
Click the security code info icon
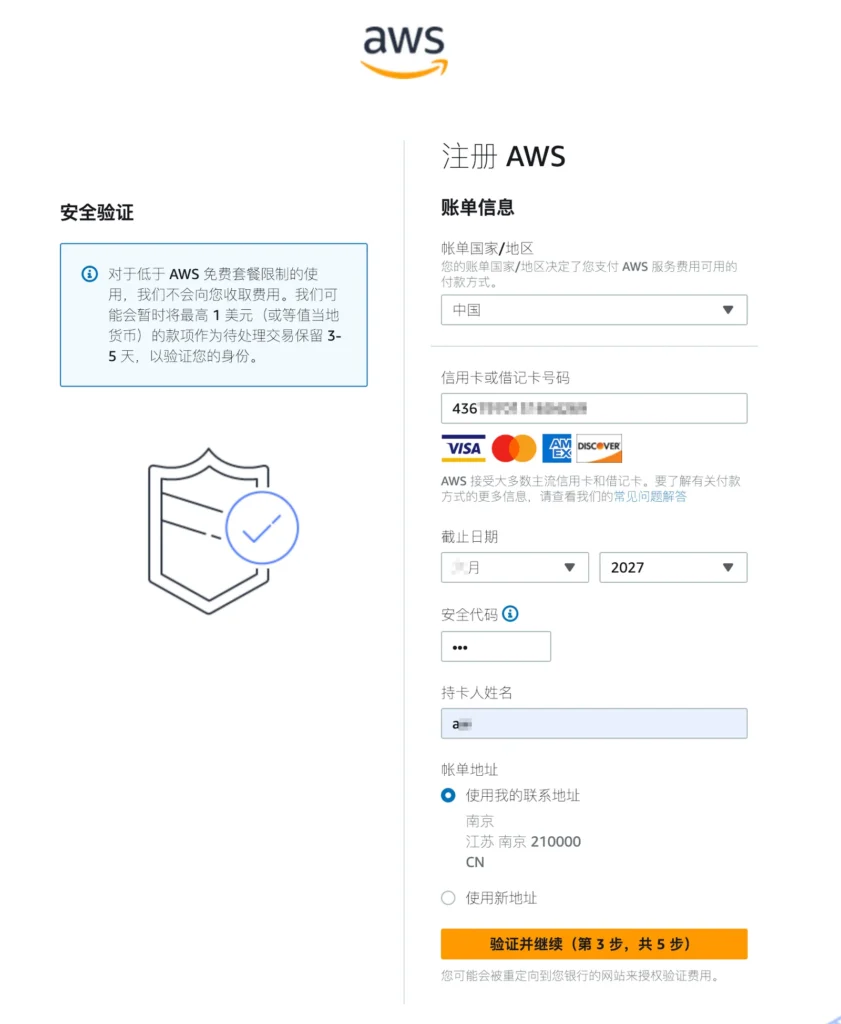click(511, 614)
